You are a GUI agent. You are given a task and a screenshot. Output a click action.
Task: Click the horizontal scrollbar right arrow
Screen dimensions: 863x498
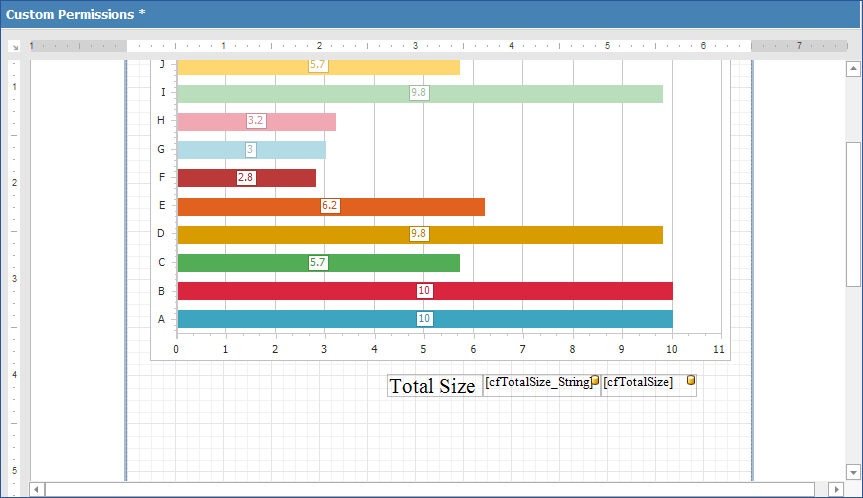(836, 489)
